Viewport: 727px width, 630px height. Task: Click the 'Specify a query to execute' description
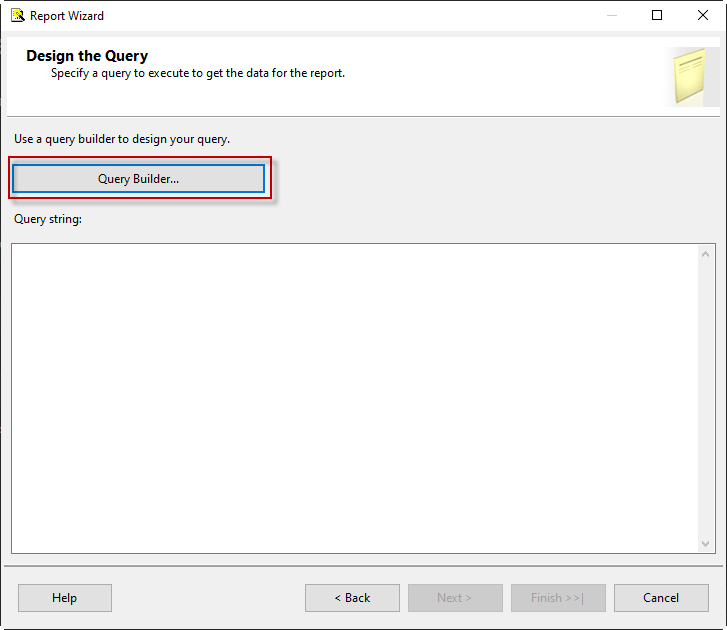point(198,73)
